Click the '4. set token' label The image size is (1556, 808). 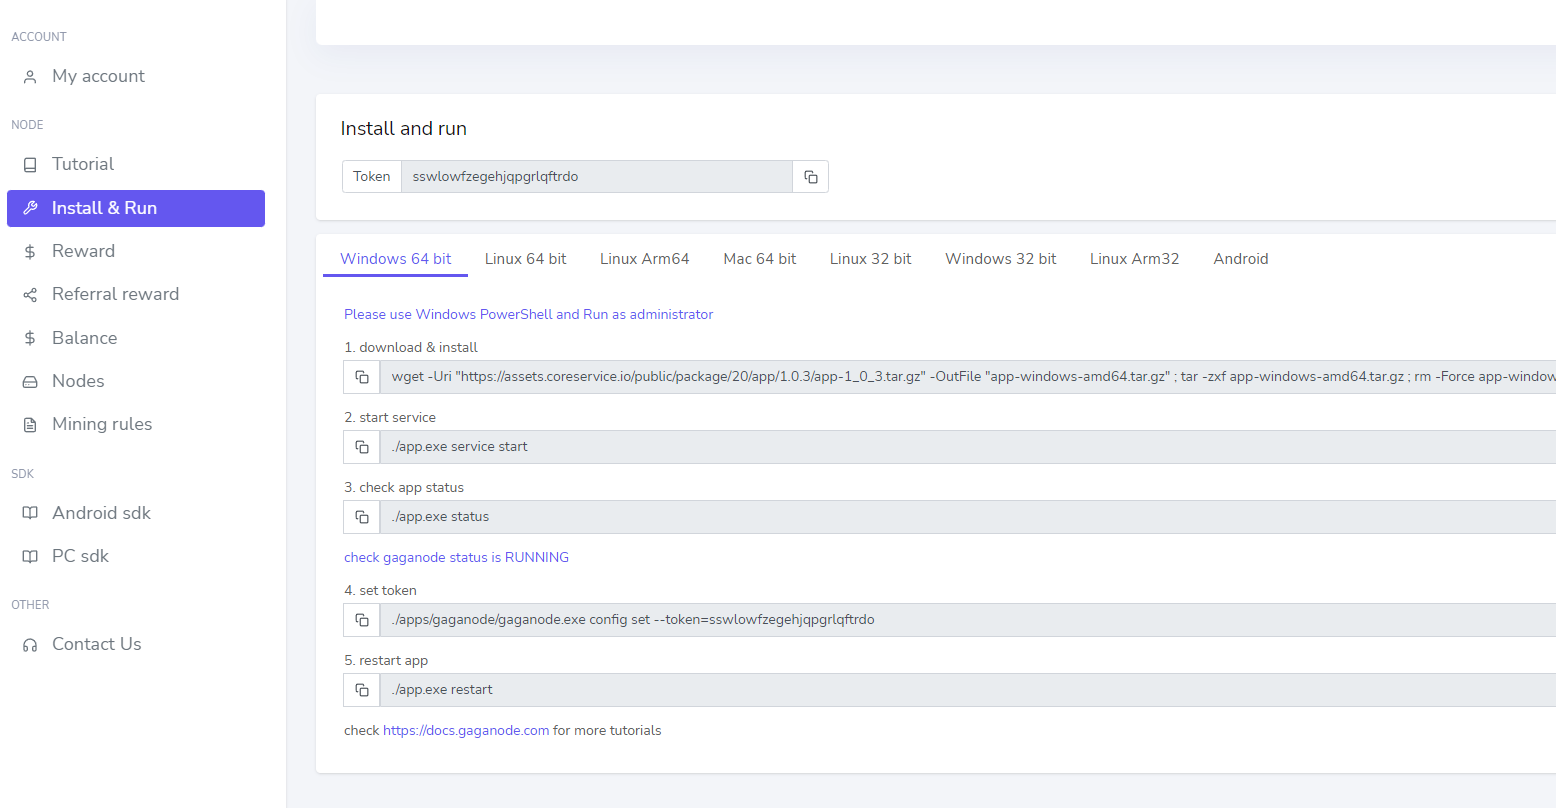tap(380, 590)
